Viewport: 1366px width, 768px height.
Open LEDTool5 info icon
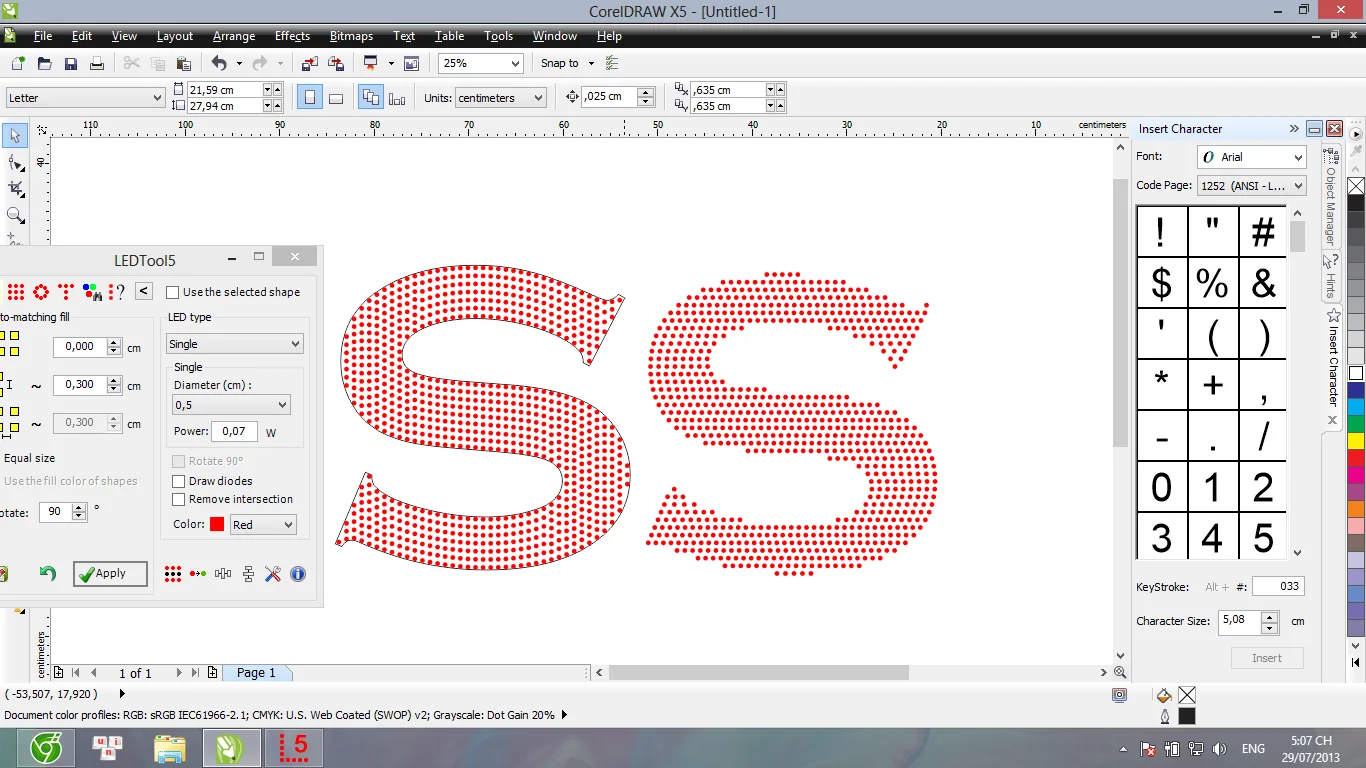298,574
